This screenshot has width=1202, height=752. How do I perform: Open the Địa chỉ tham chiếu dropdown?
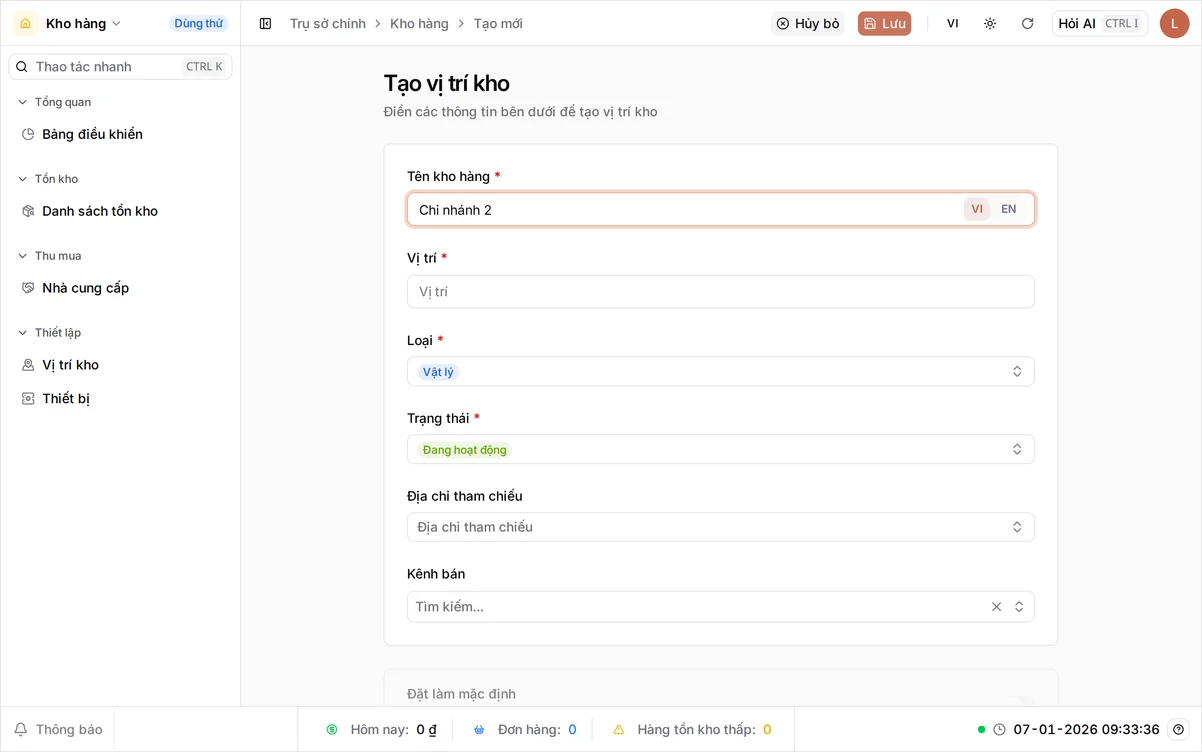(720, 527)
